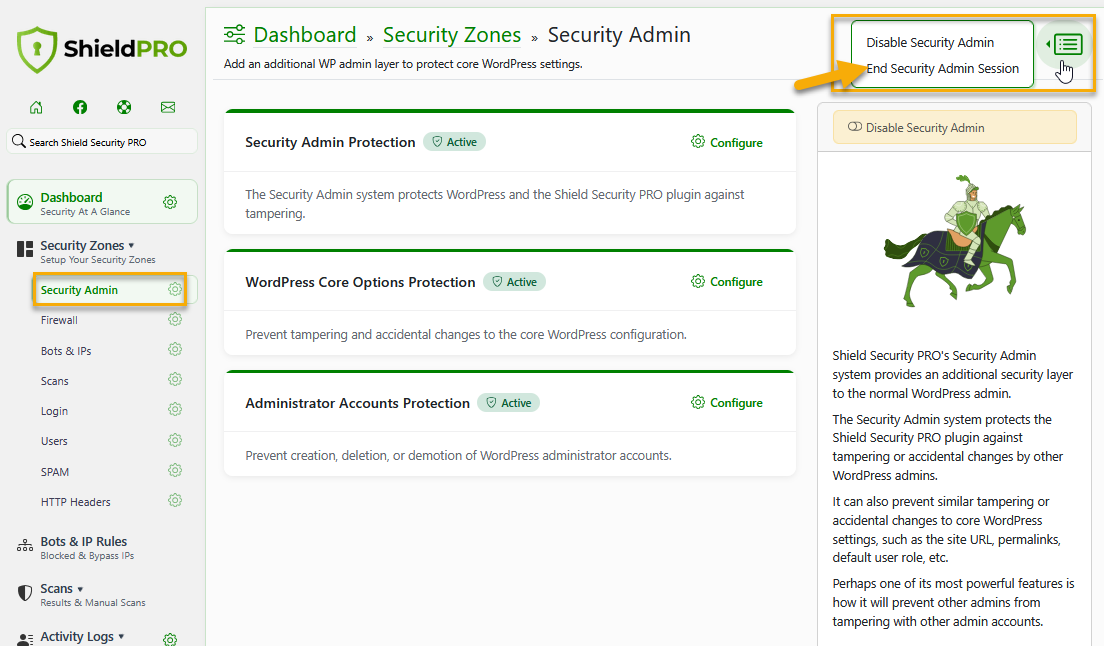Click the knight on horse illustration
The width and height of the screenshot is (1104, 646).
point(955,241)
